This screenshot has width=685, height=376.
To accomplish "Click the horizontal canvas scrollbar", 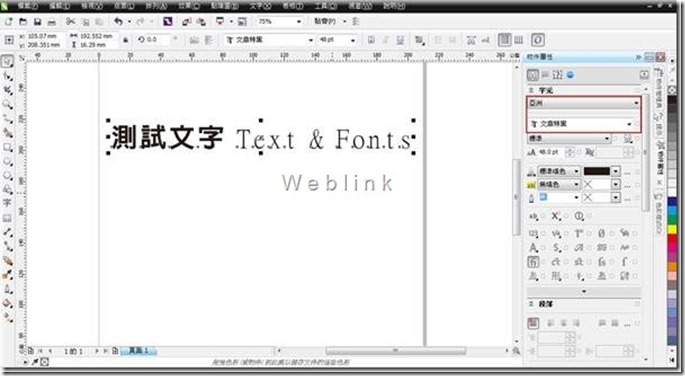I will 395,351.
